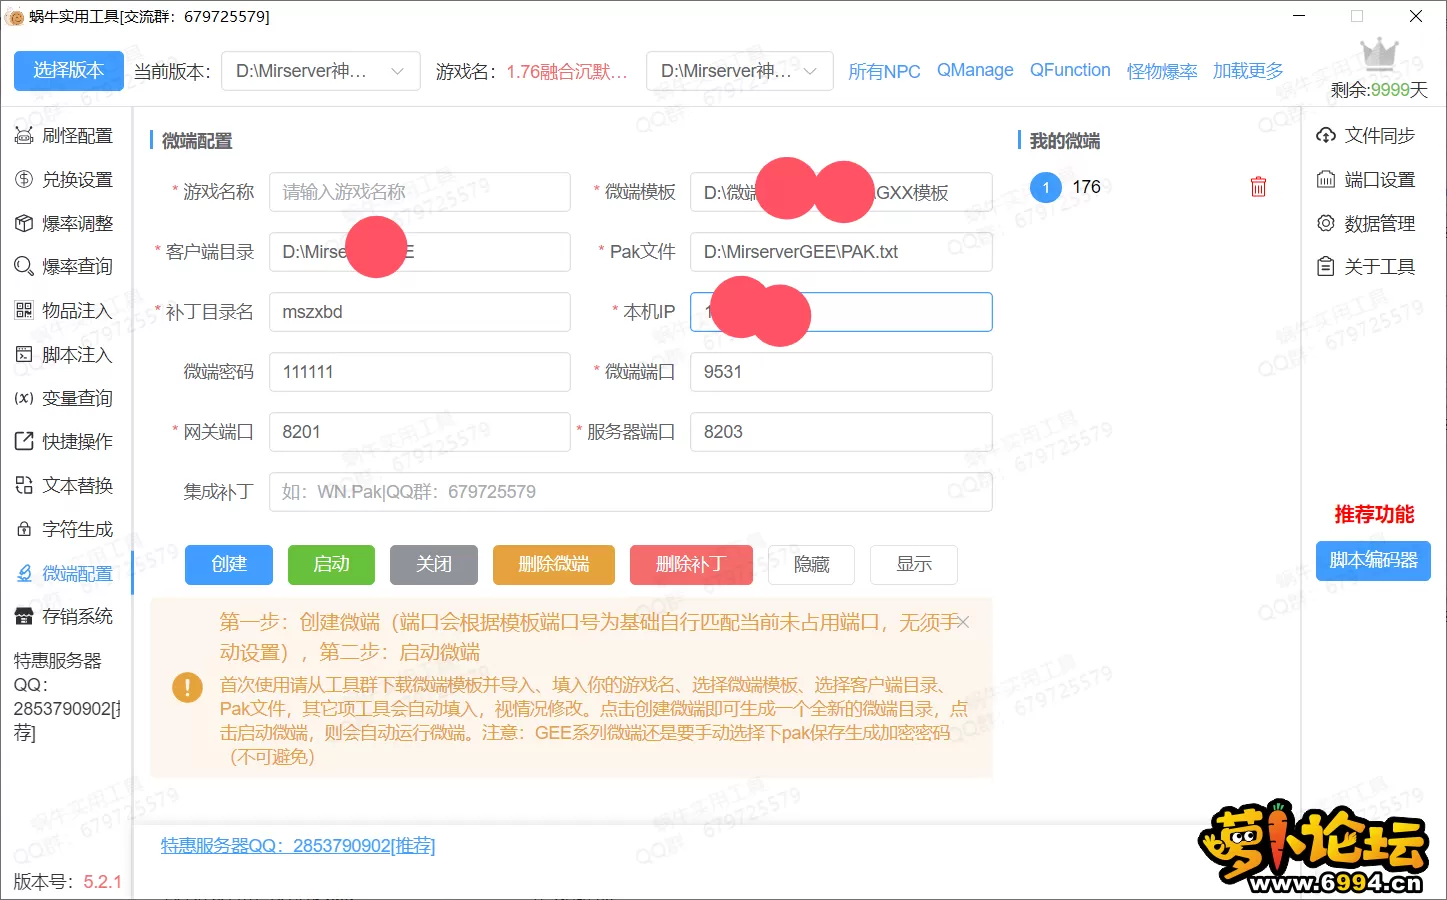
Task: Switch to the QManage tab
Action: coord(974,70)
